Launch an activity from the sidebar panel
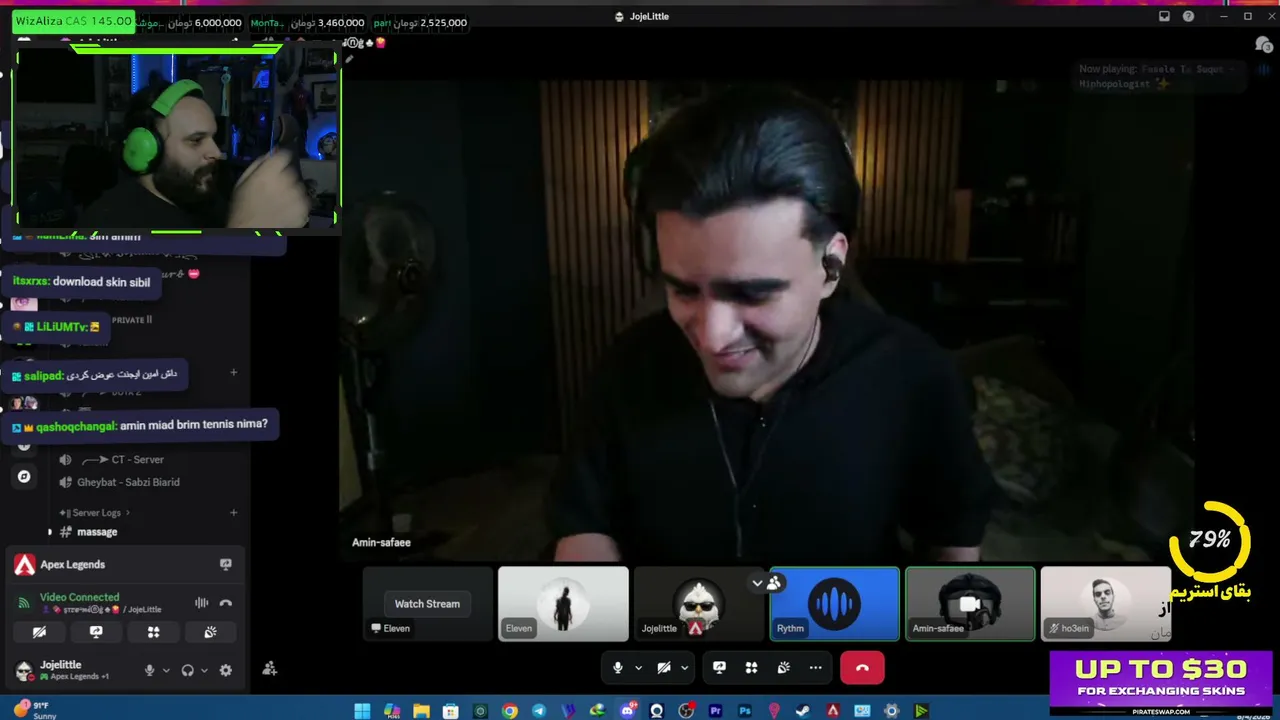1280x720 pixels. click(153, 632)
